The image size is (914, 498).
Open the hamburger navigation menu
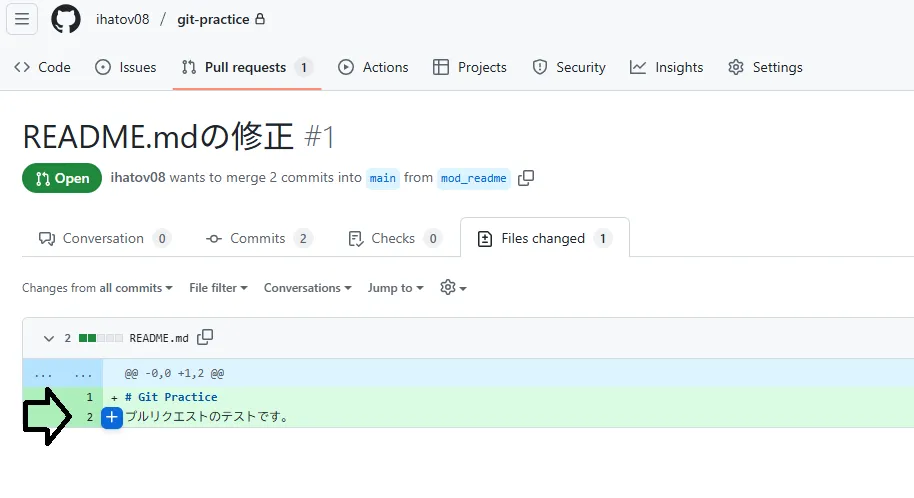[22, 19]
